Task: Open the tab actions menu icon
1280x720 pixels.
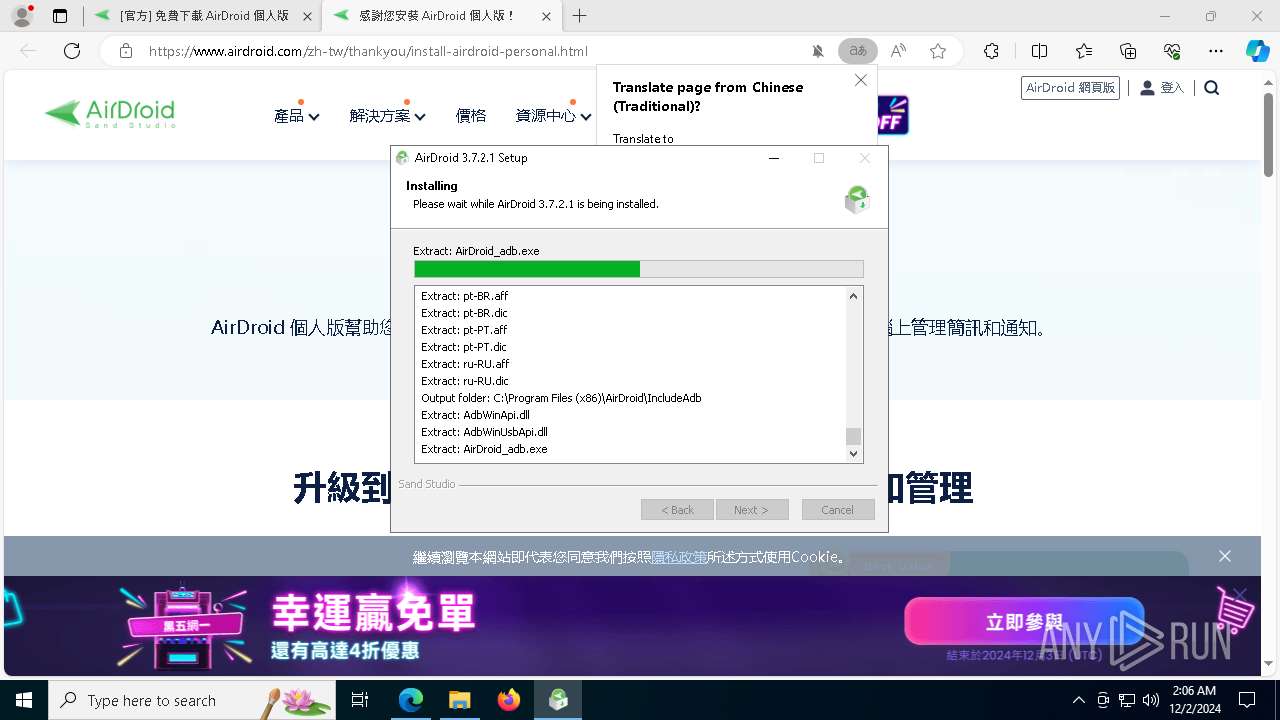Action: point(60,16)
